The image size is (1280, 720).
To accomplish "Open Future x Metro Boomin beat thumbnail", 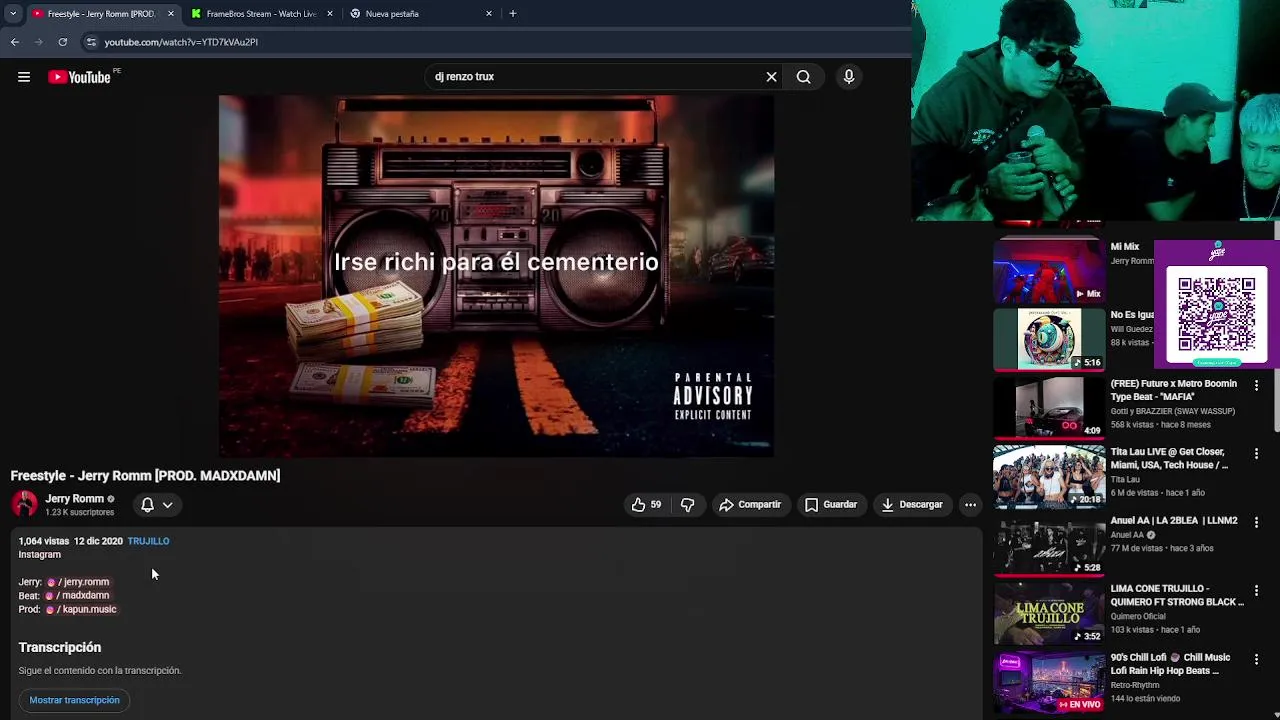I will (x=1048, y=407).
